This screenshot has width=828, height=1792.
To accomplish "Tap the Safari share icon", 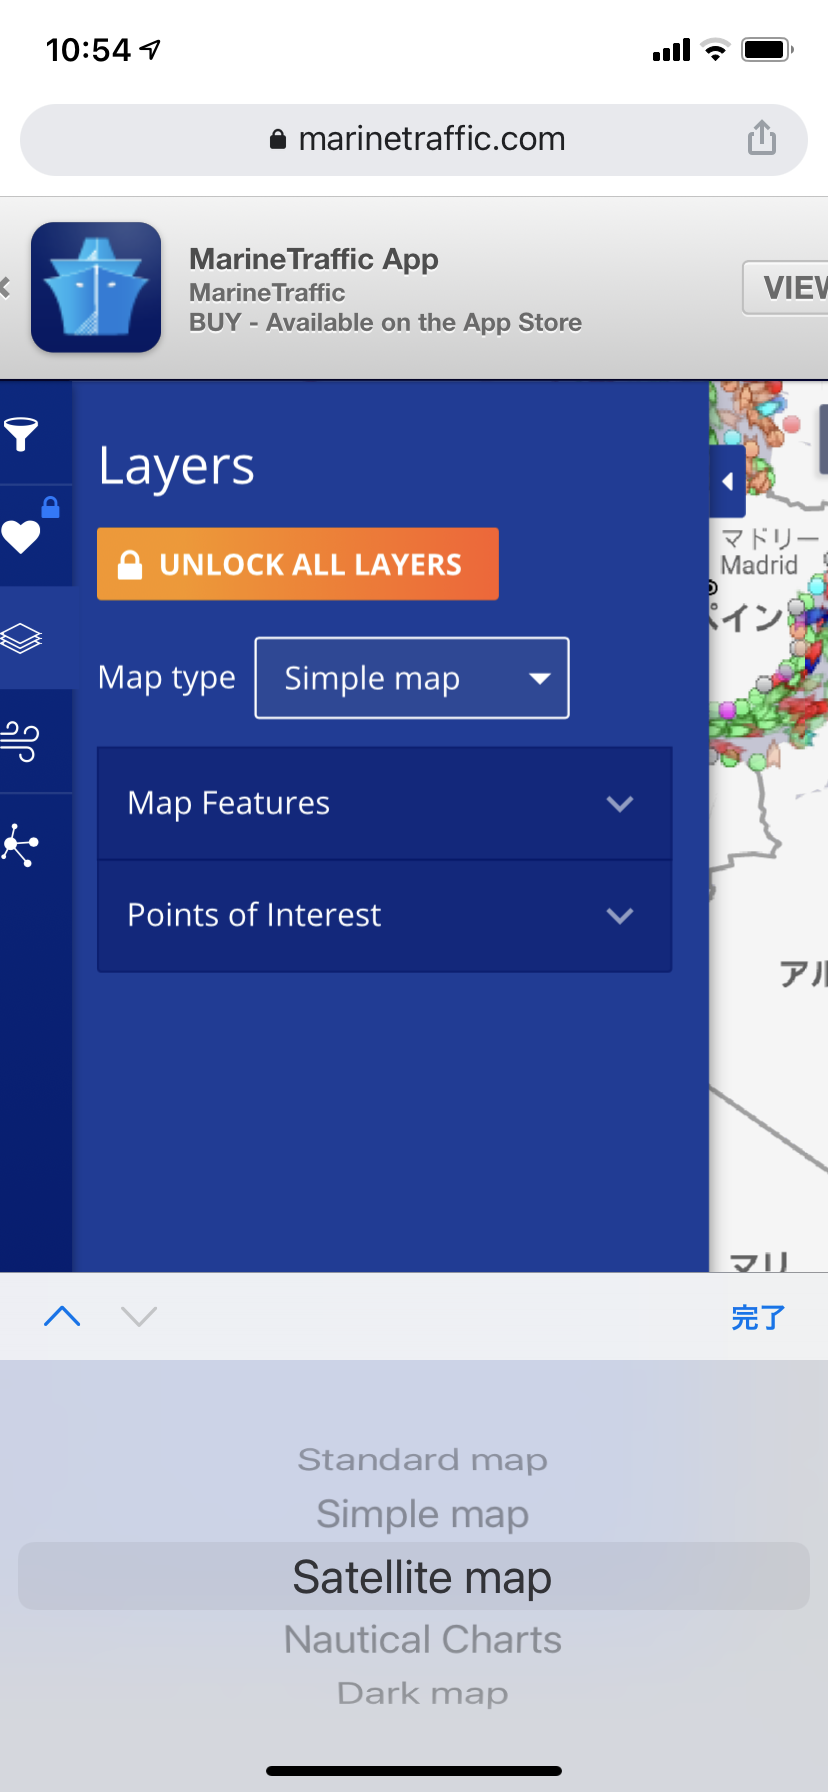I will [762, 138].
